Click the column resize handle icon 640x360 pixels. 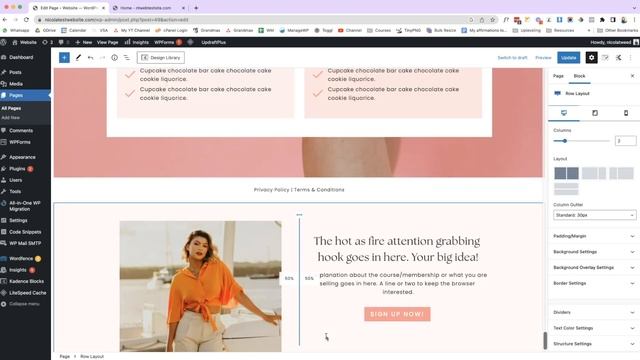point(299,215)
